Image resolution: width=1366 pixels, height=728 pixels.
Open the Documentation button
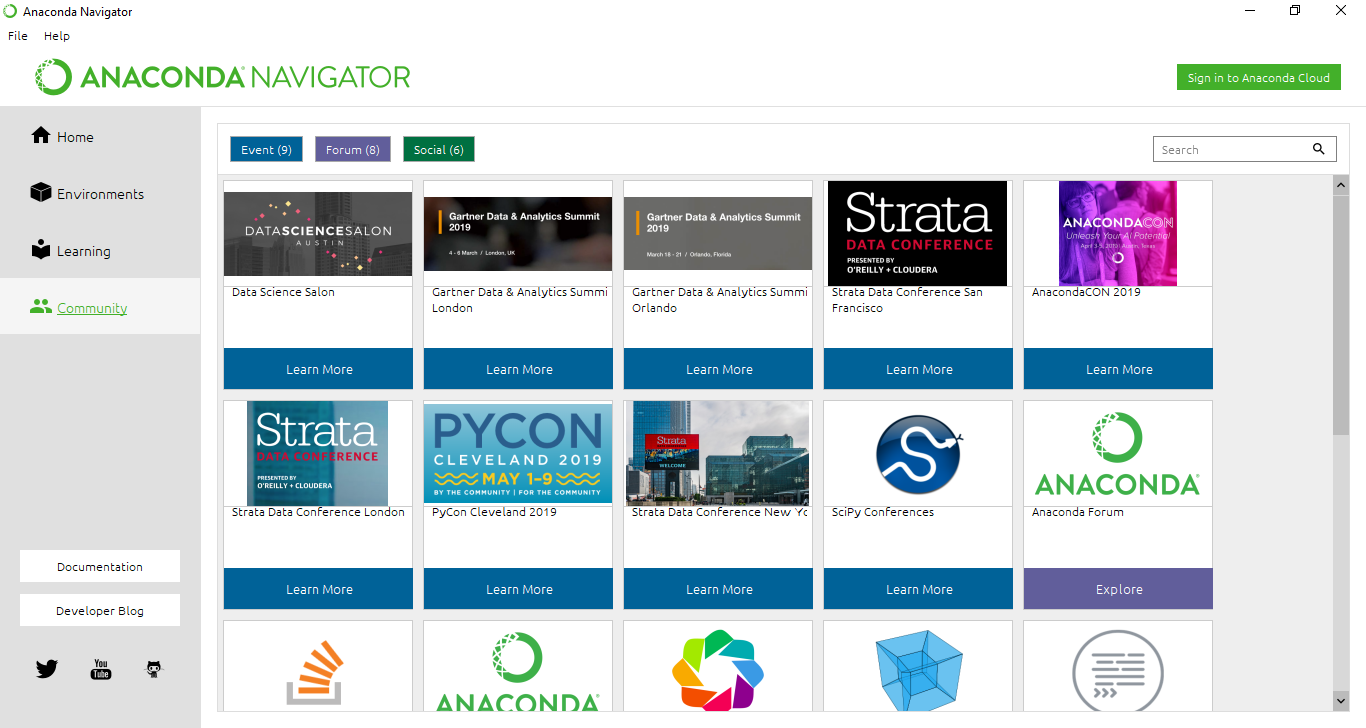pyautogui.click(x=100, y=566)
